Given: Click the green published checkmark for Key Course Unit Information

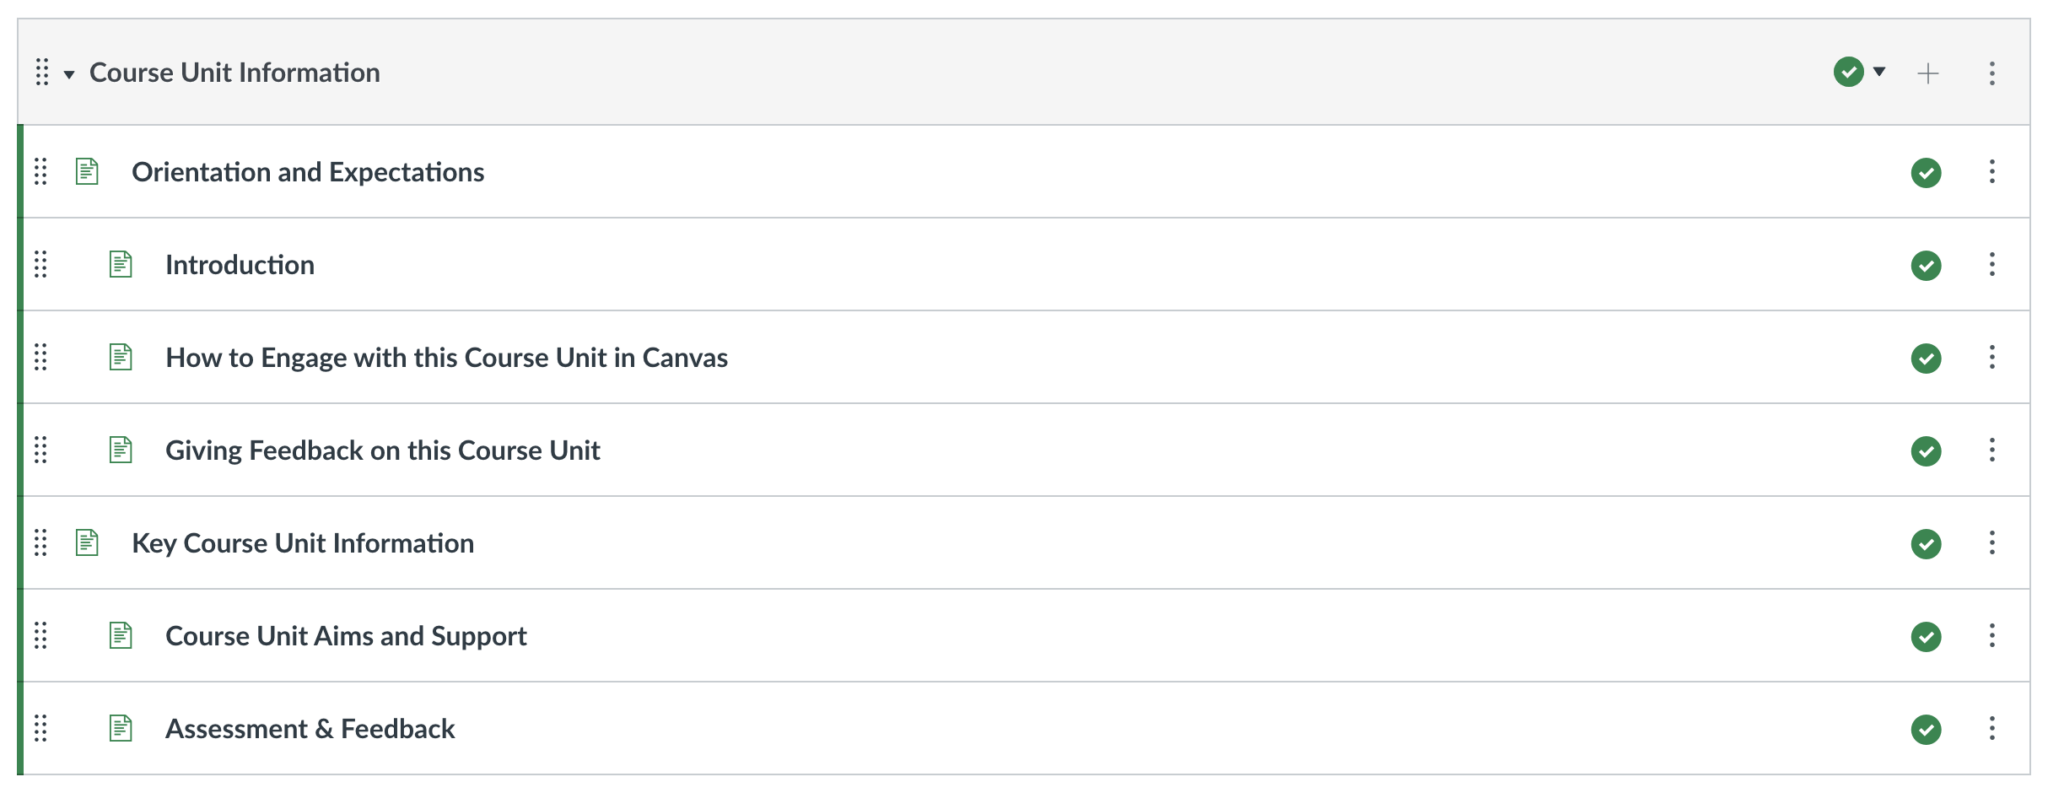Looking at the screenshot, I should point(1925,543).
